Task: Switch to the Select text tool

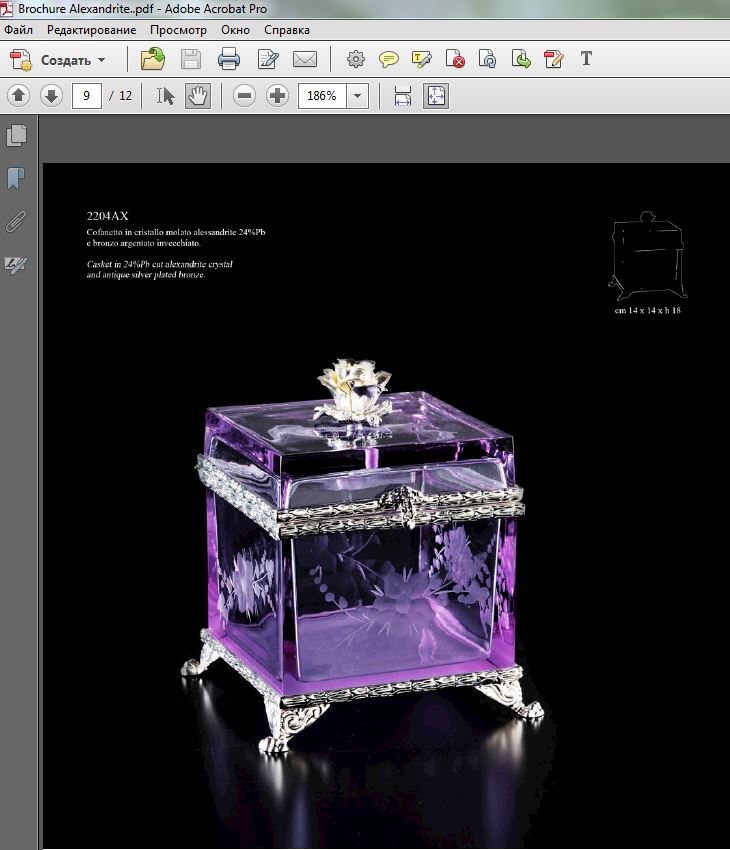Action: click(x=165, y=96)
